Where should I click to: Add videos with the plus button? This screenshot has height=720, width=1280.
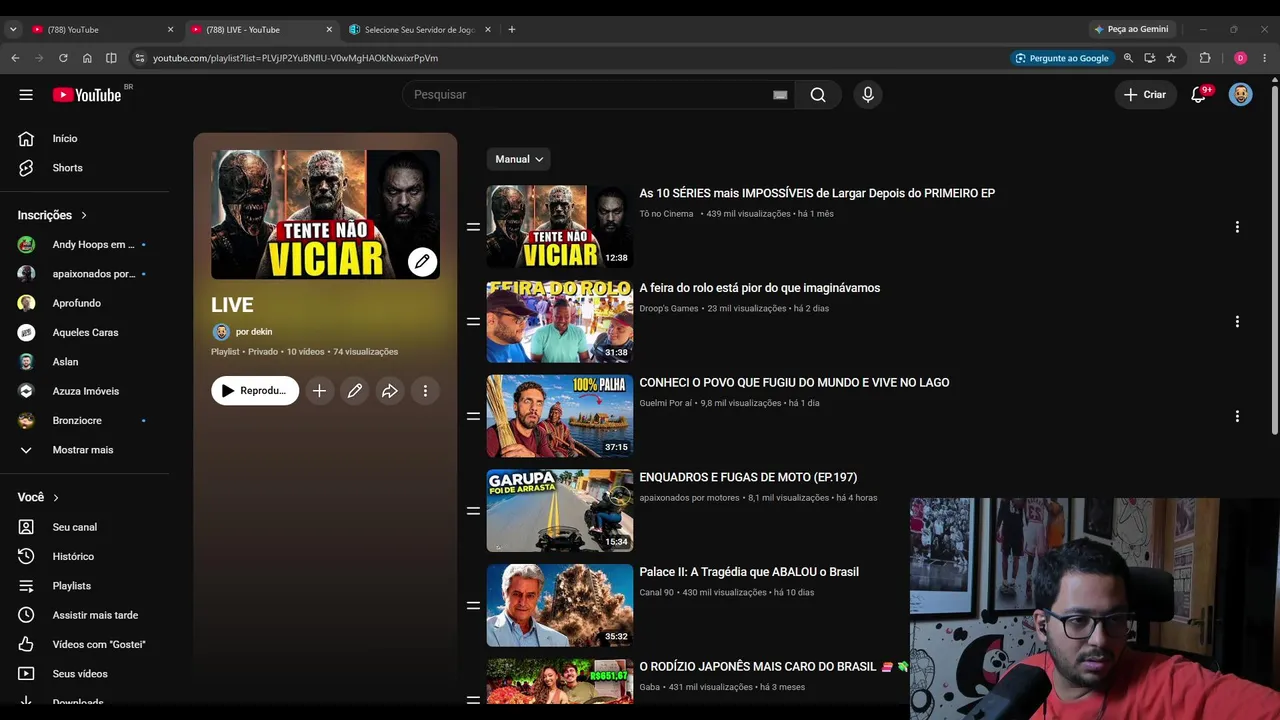(x=319, y=391)
